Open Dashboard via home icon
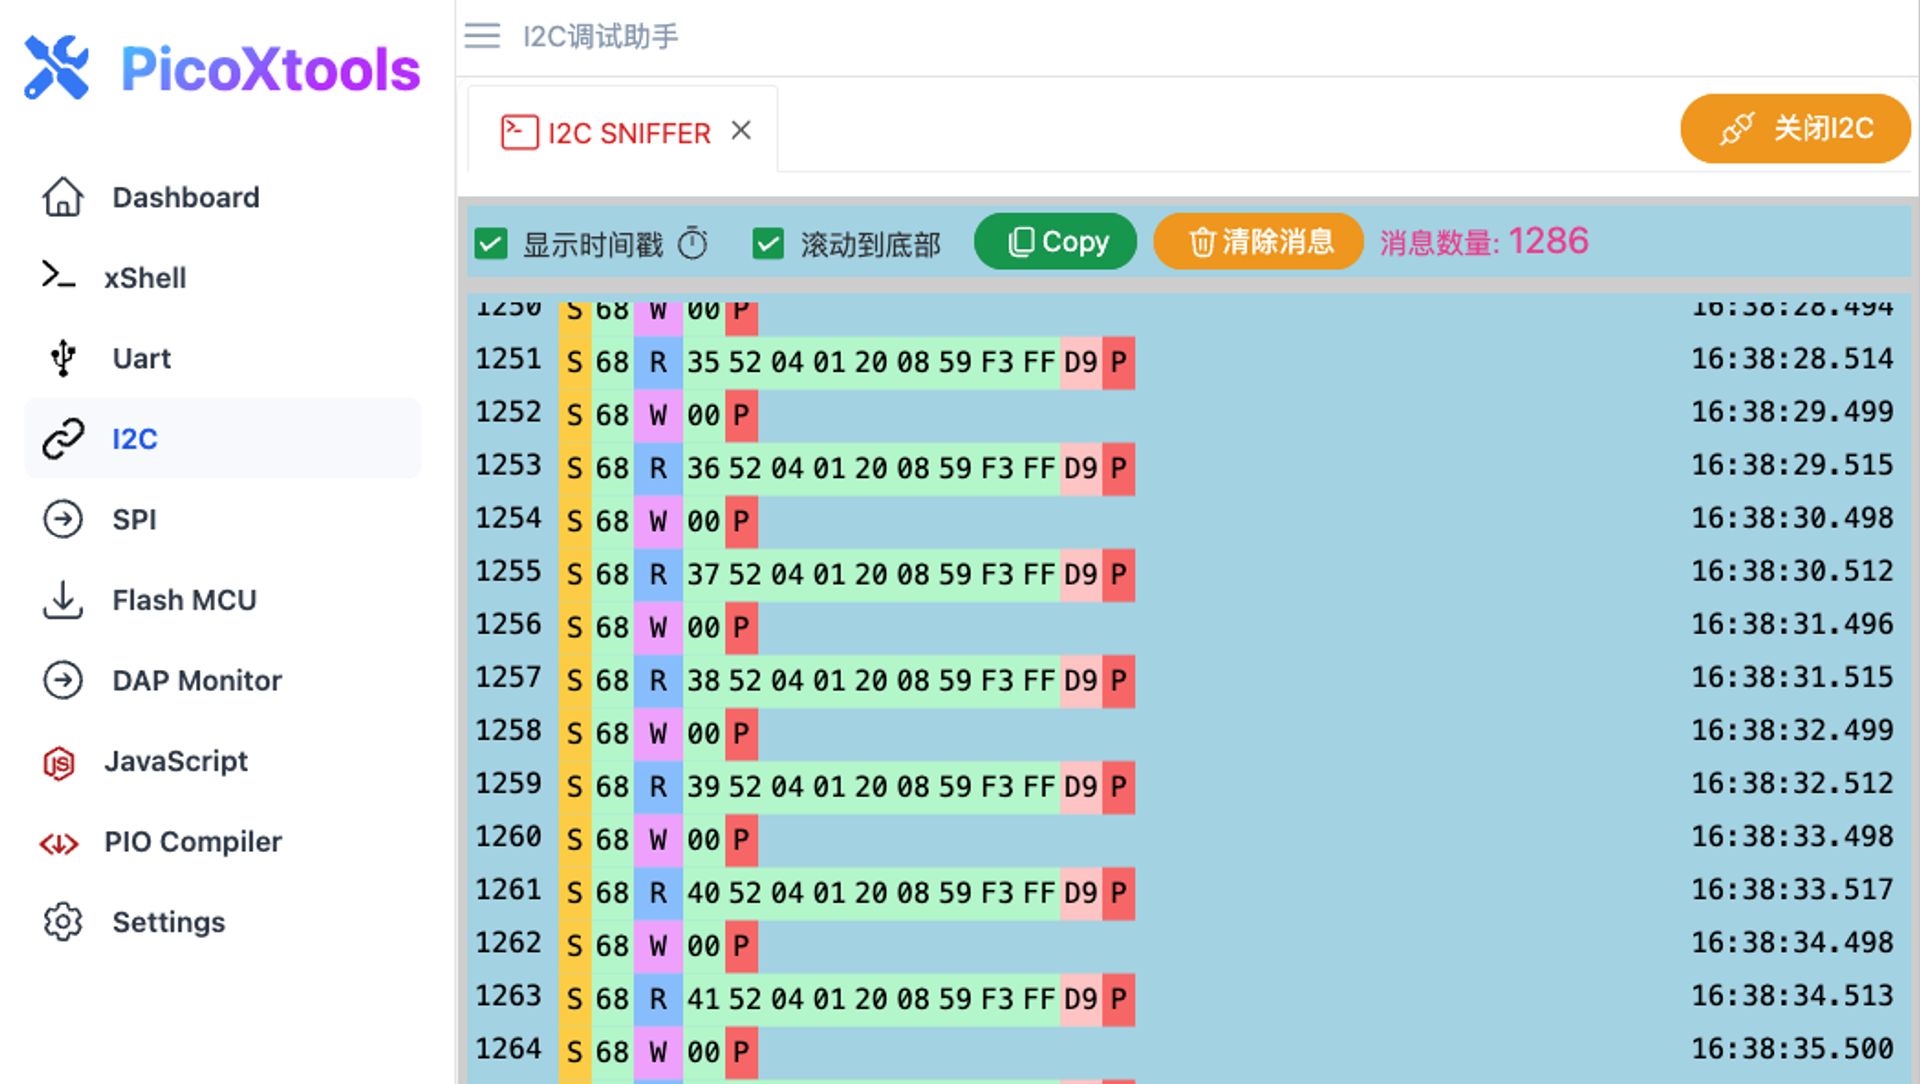Viewport: 1920px width, 1084px height. [x=63, y=197]
